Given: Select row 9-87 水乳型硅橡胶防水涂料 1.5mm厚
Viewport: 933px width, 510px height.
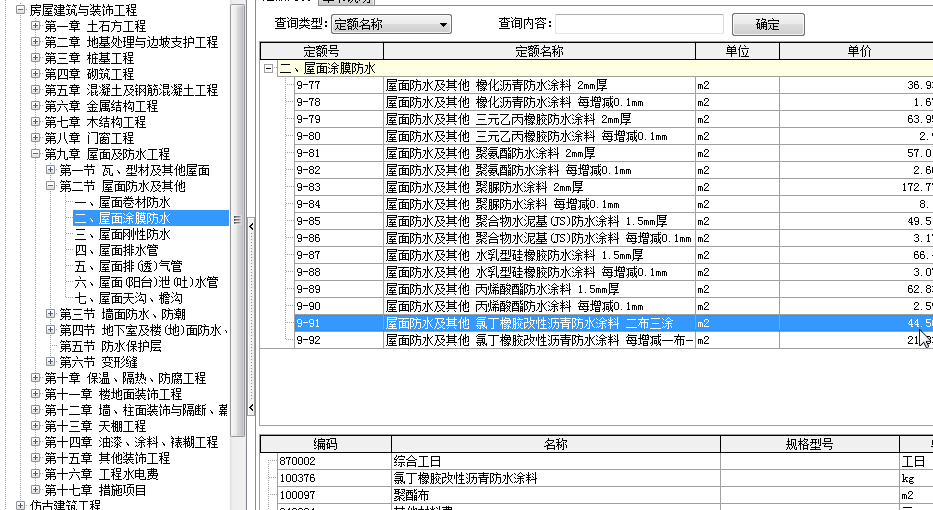Looking at the screenshot, I should coord(614,255).
